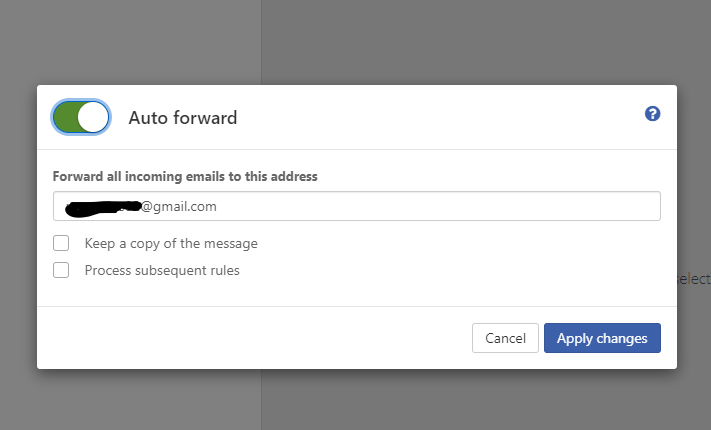
Task: Click the blacked-out part of the email address
Action: (103, 208)
